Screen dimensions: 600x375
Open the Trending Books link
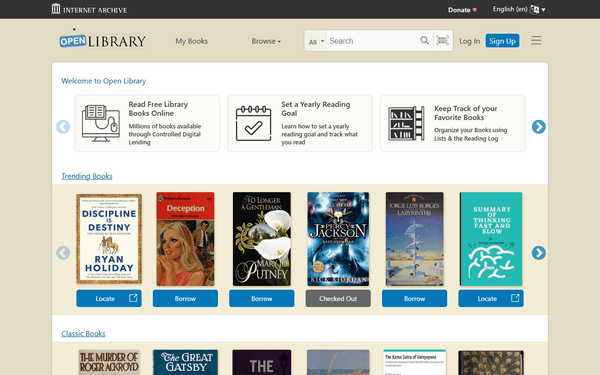[x=87, y=176]
